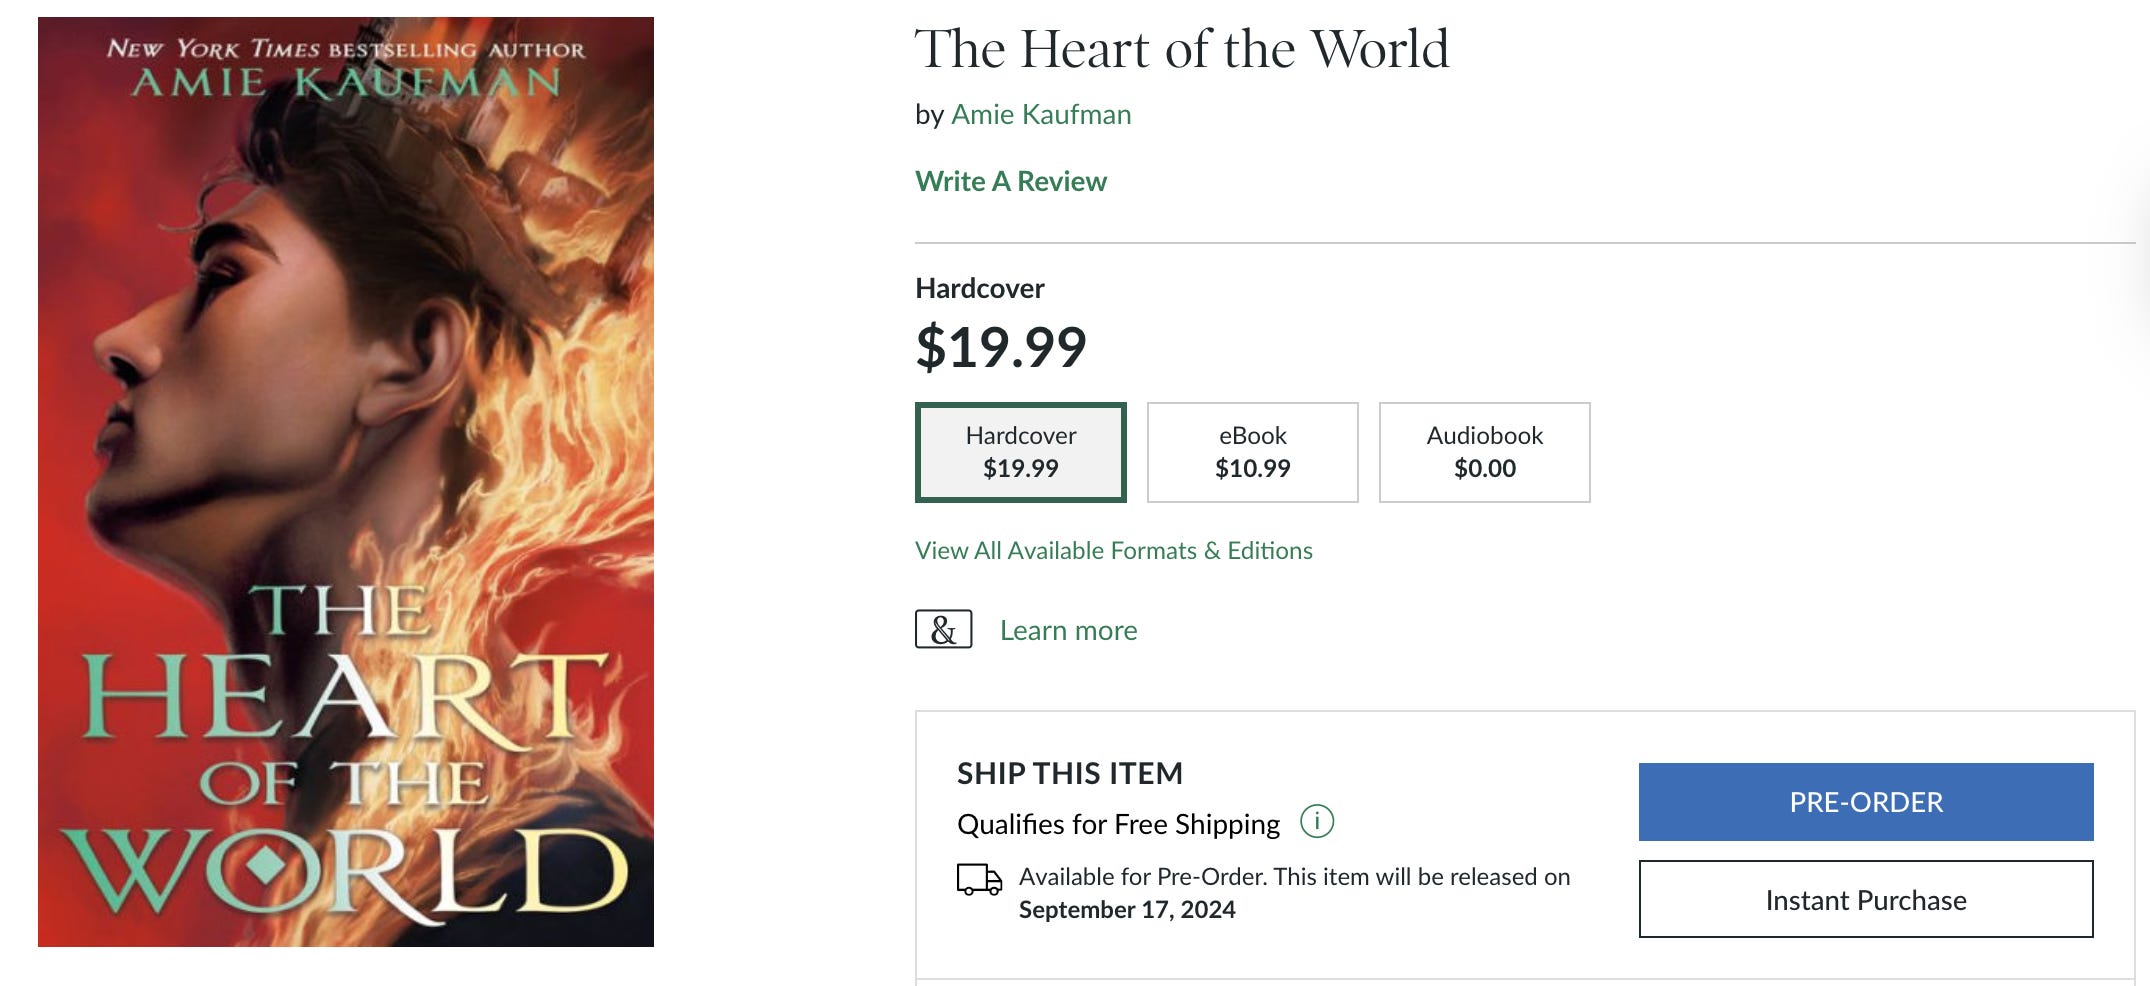Click the Qualifies for Free Shipping text
The image size is (2150, 986).
(x=1118, y=824)
